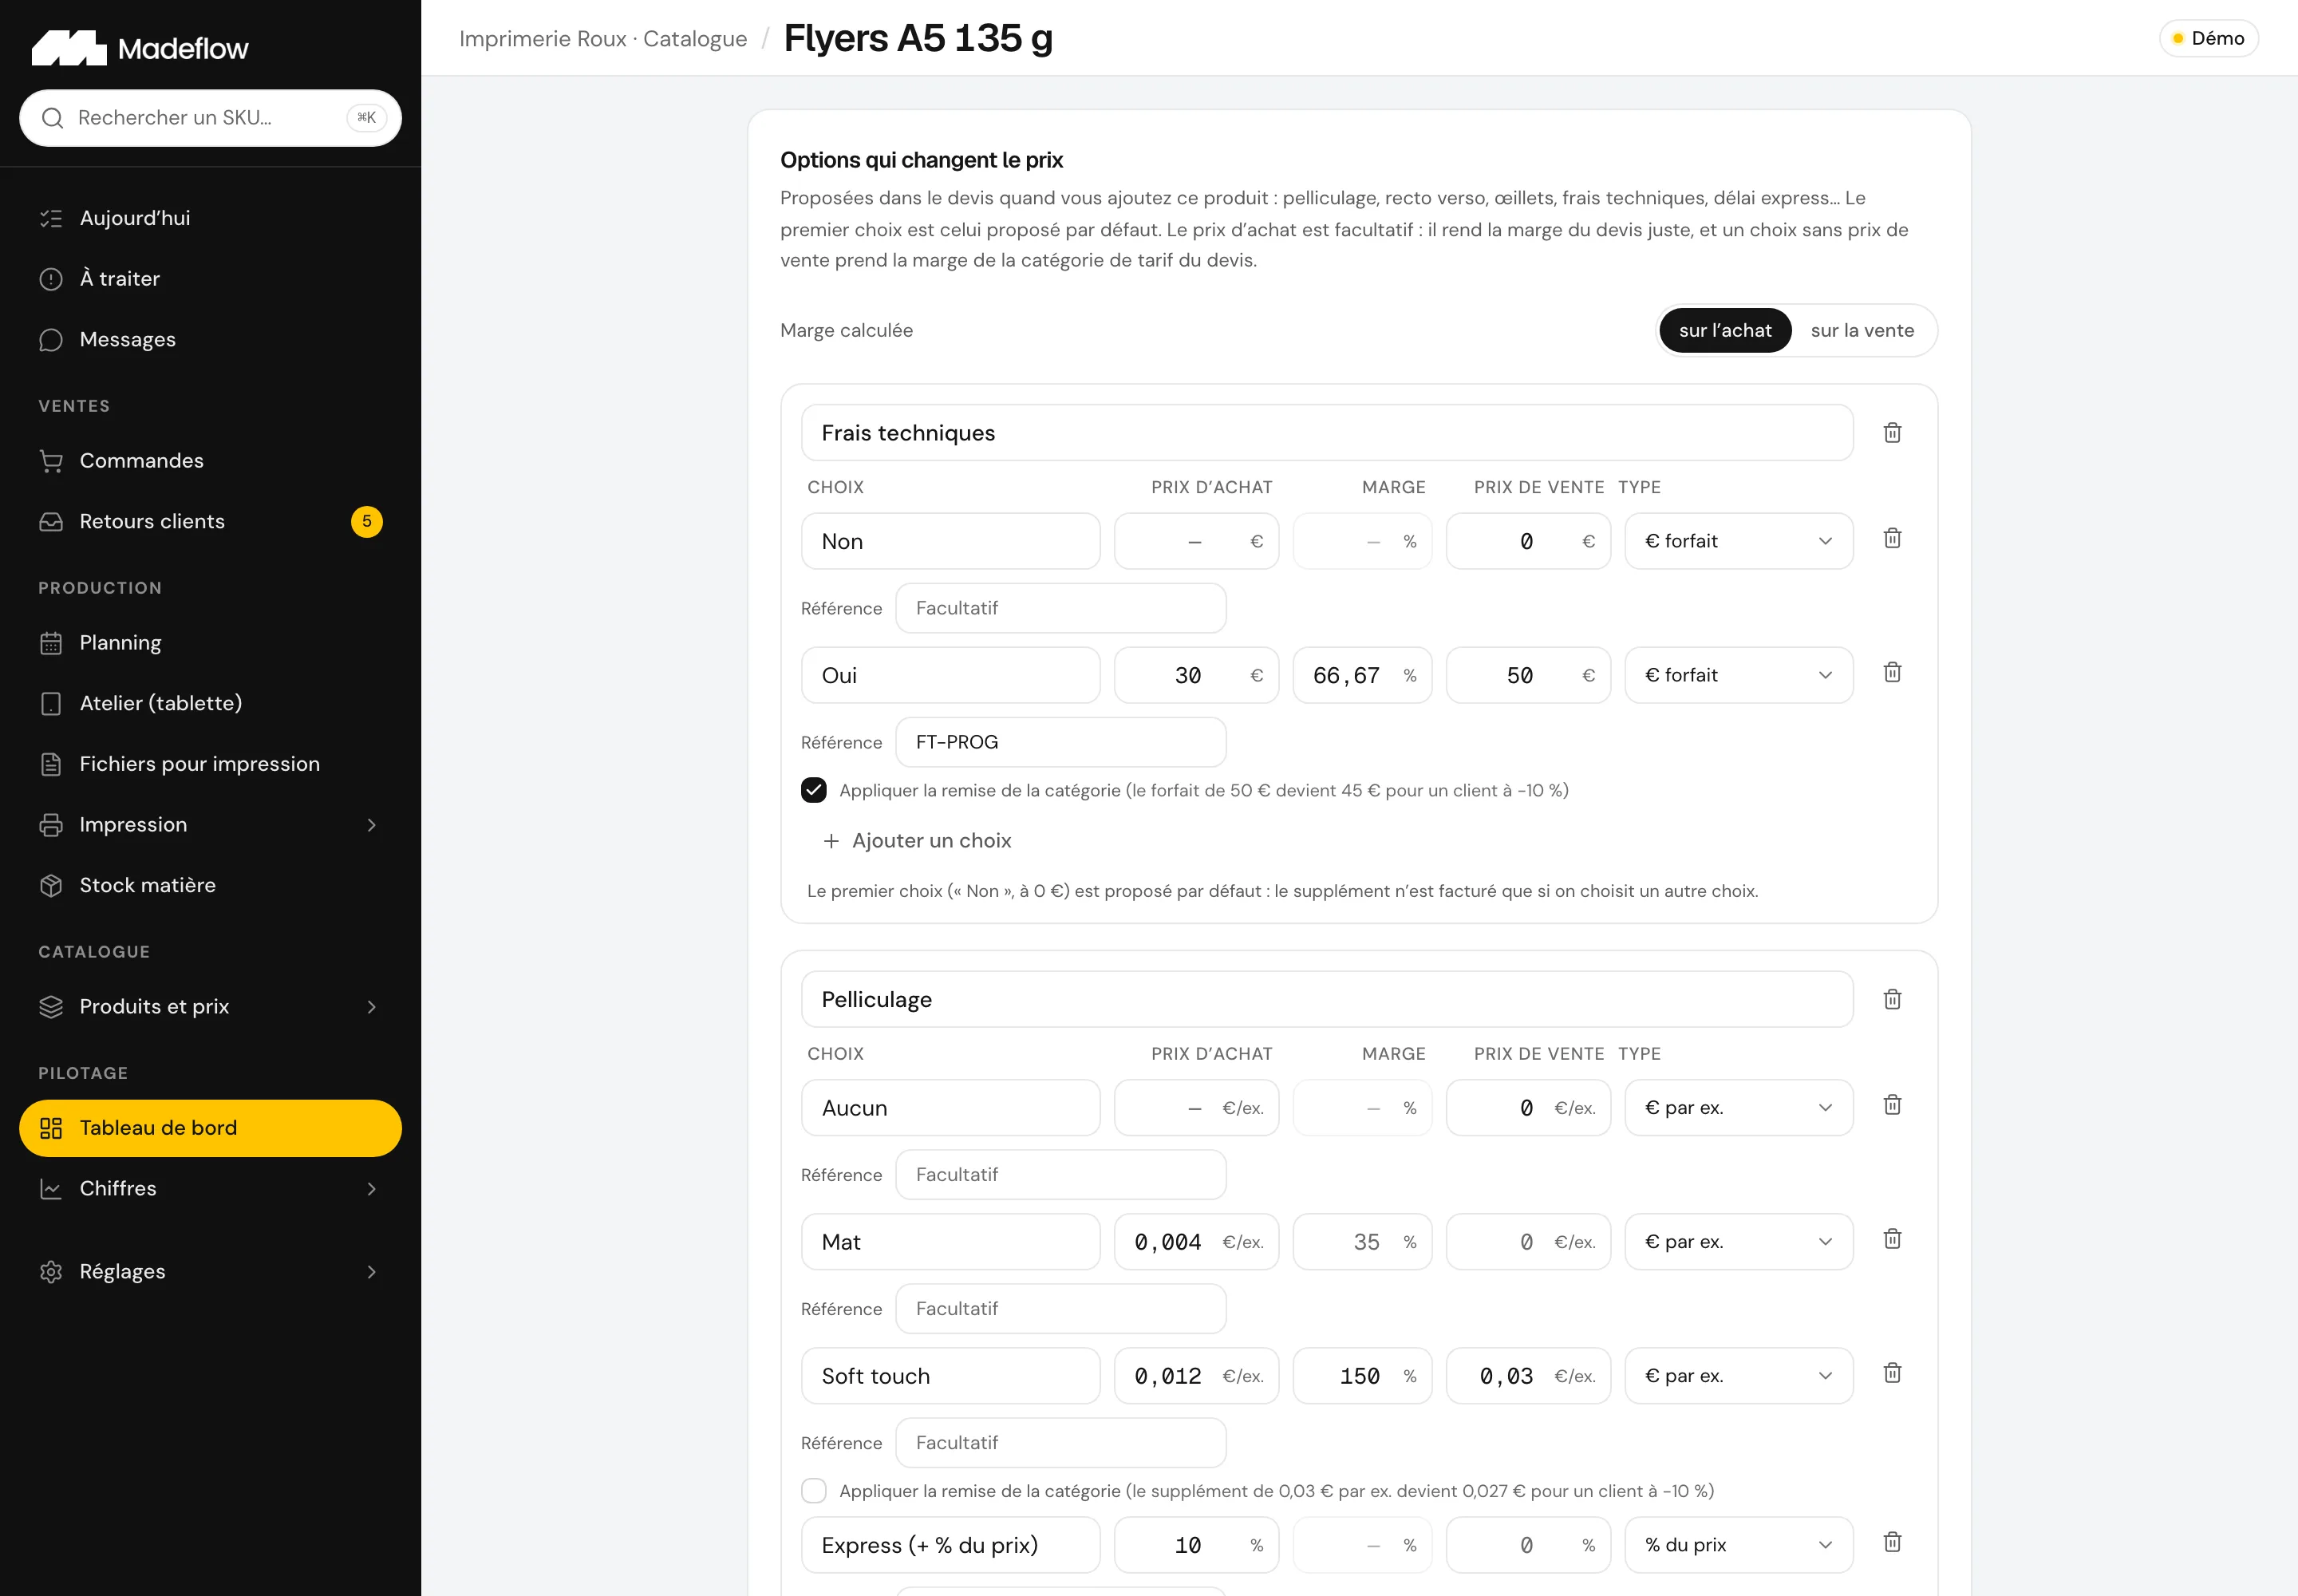Delete the Pelliculage option group
The height and width of the screenshot is (1596, 2298).
point(1892,1000)
